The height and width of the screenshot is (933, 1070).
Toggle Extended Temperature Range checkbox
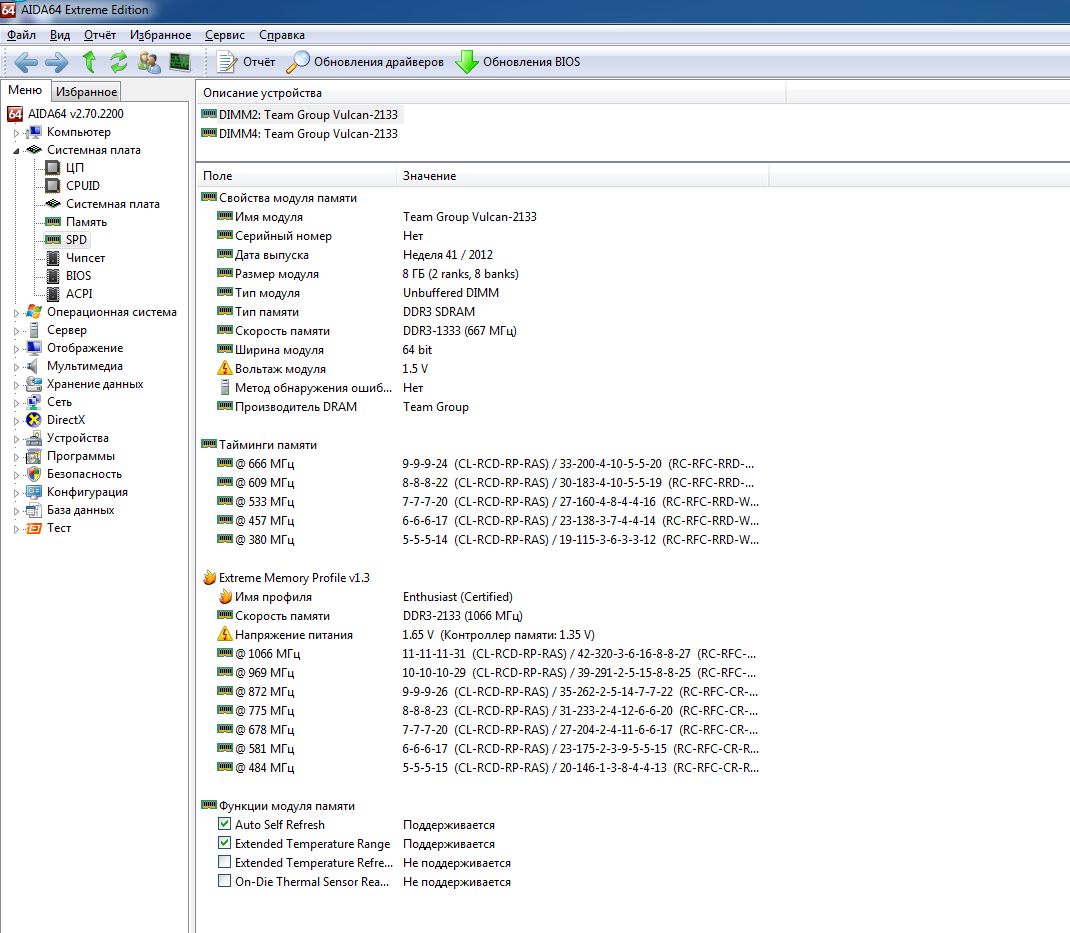point(224,843)
